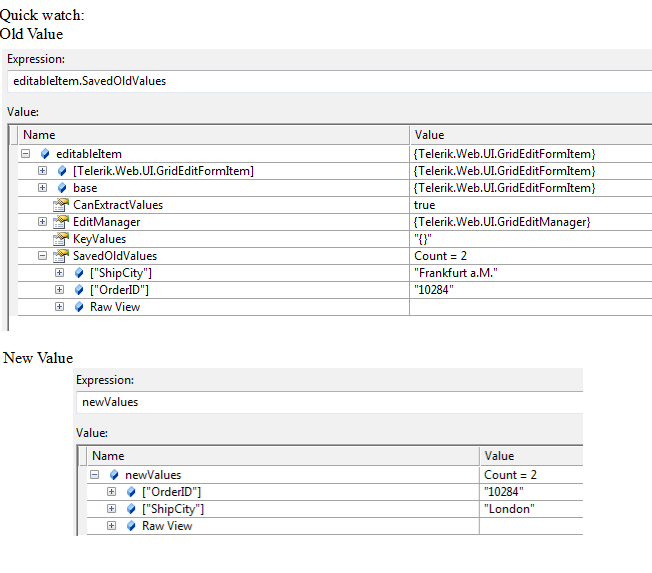Click the icon beside Raw View in SavedOldValues
The image size is (652, 573).
coord(79,307)
